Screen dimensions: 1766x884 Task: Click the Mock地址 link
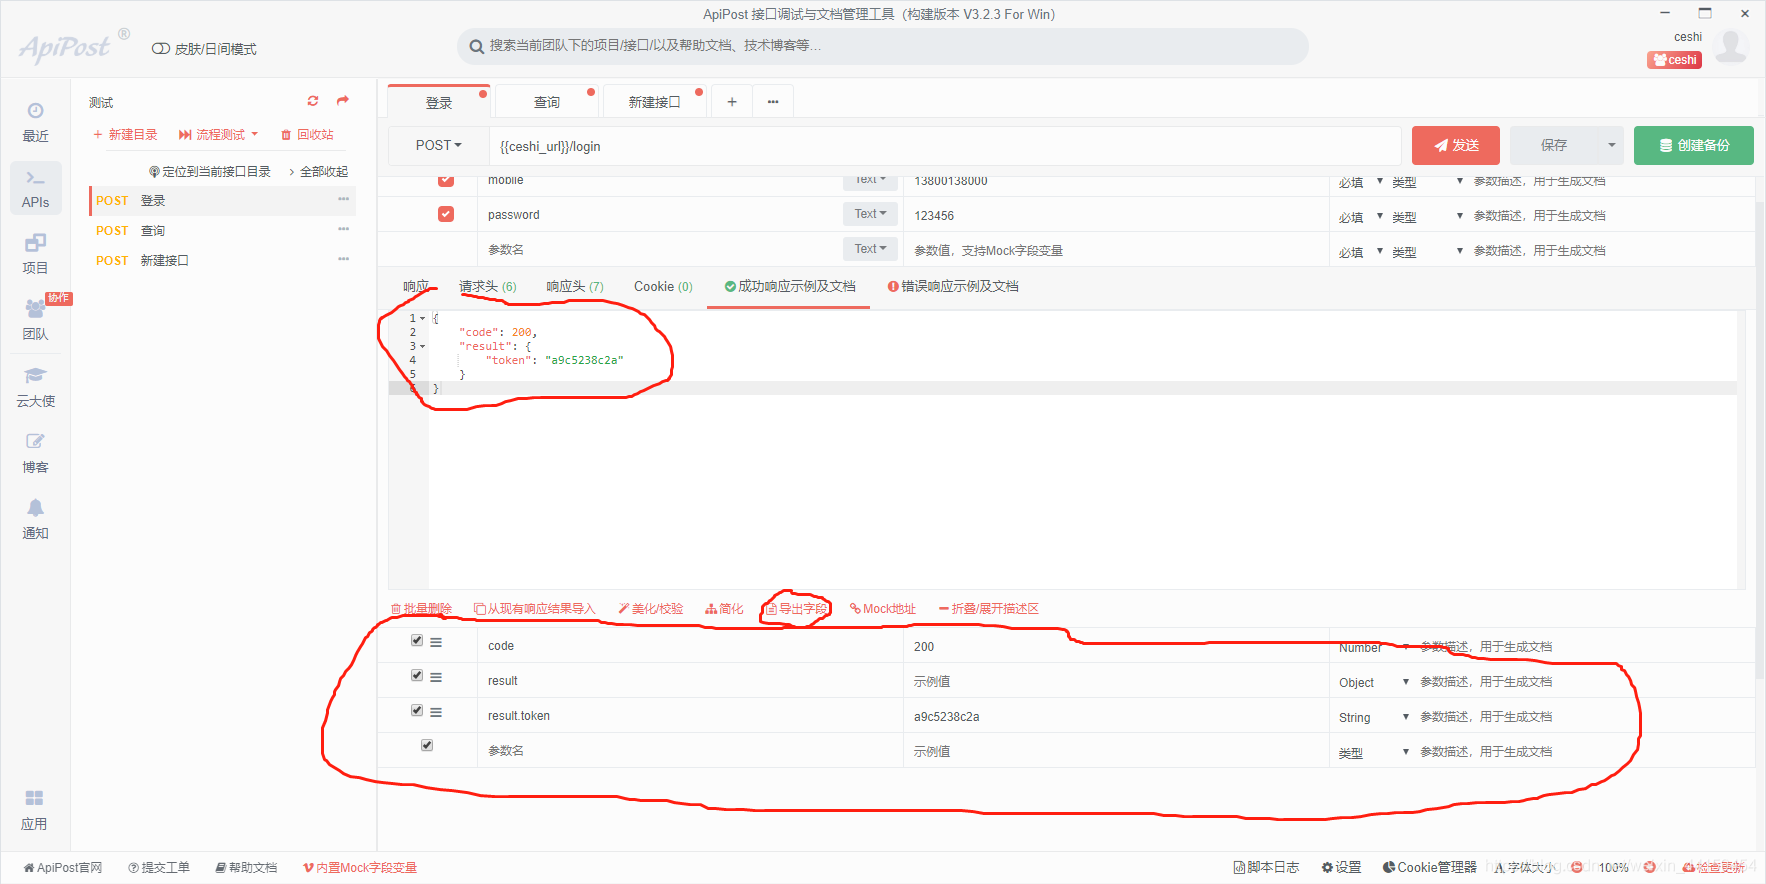click(x=883, y=608)
